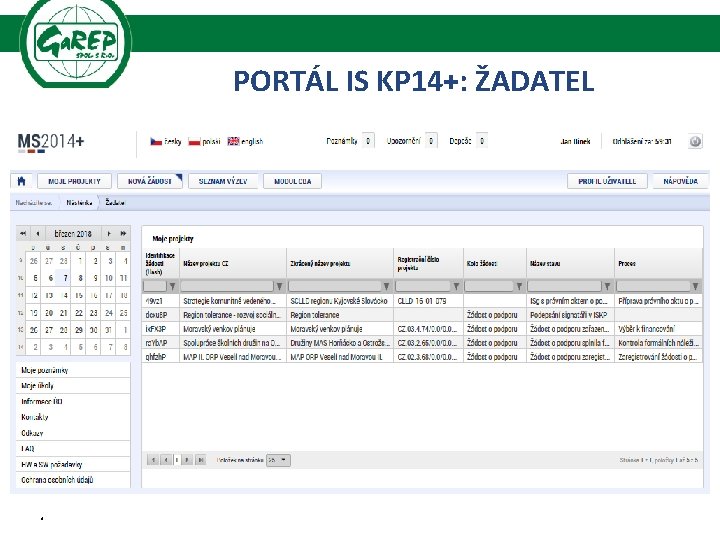
Task: Click filter field under Registrační číslo projektu
Action: click(423, 286)
